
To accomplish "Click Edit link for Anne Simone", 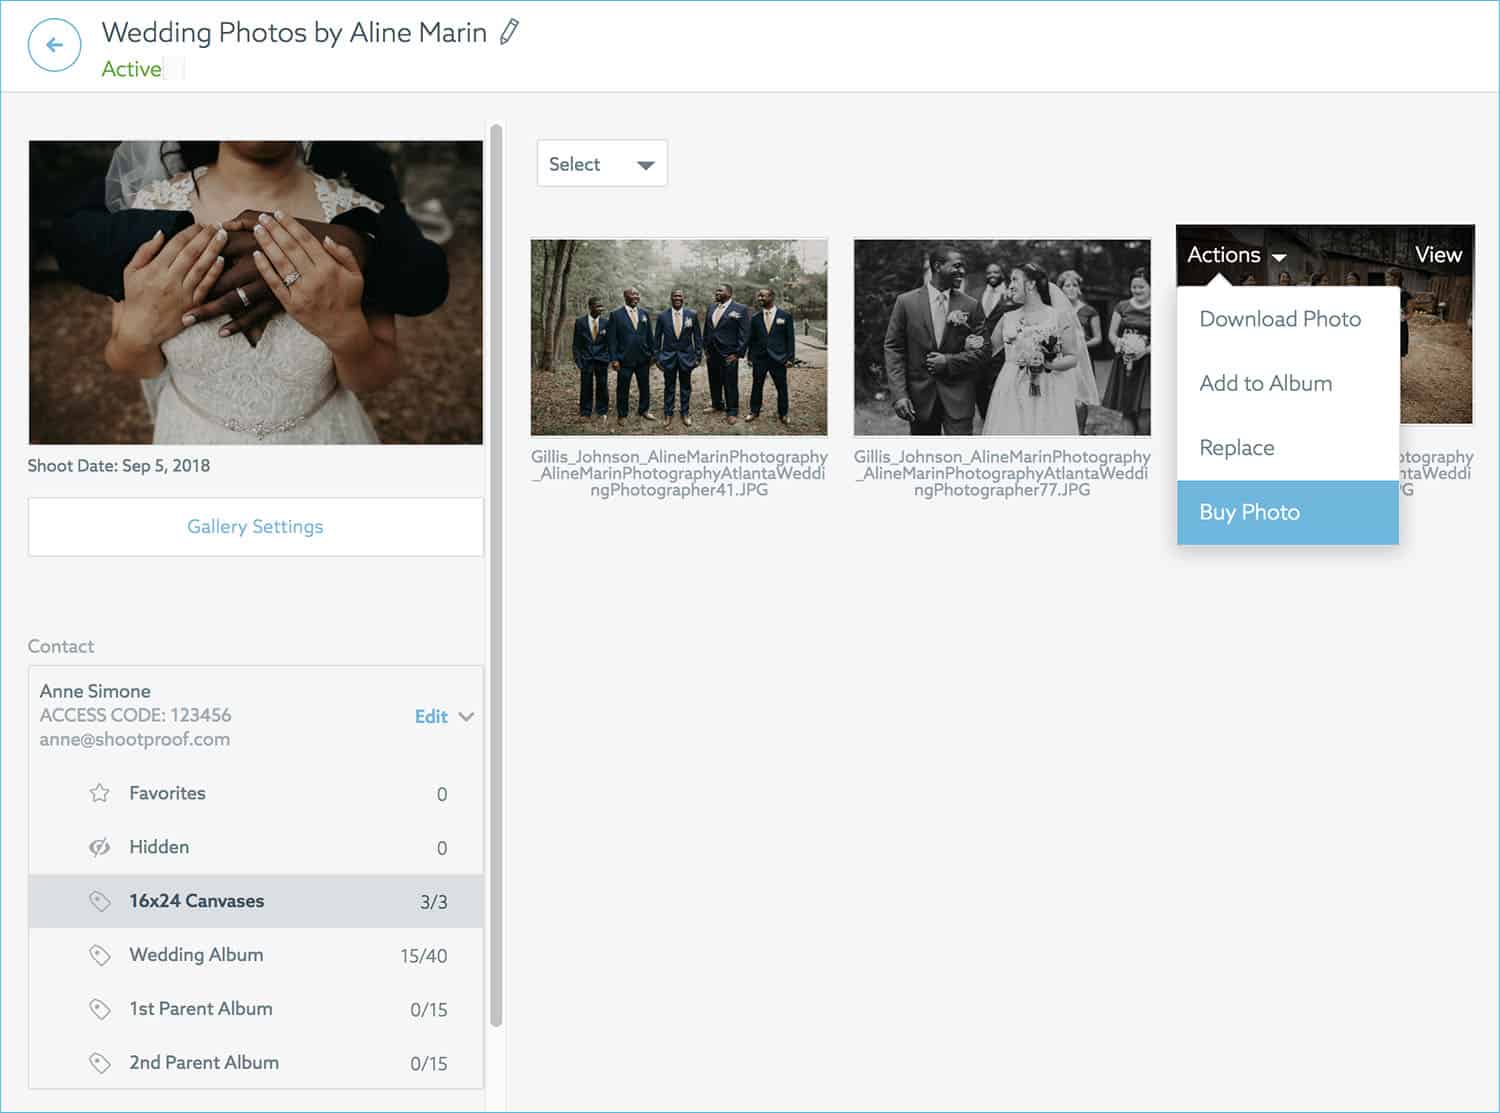I will coord(430,716).
